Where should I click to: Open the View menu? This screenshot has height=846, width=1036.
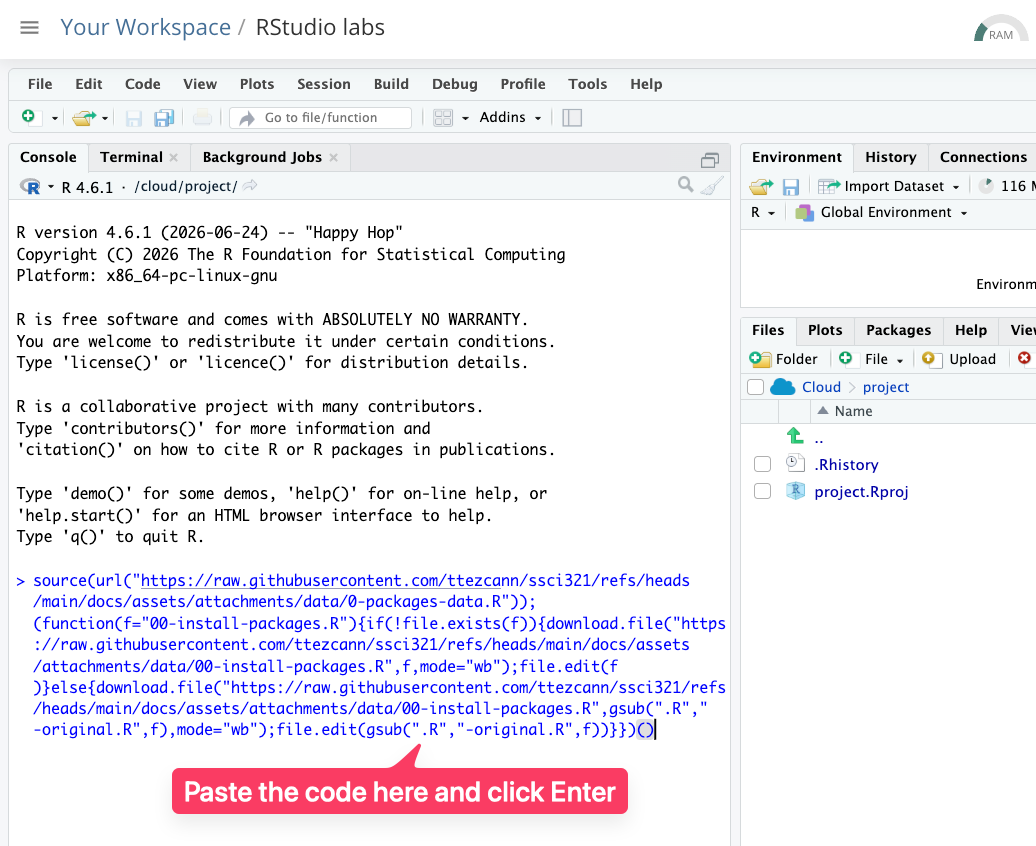pos(200,84)
